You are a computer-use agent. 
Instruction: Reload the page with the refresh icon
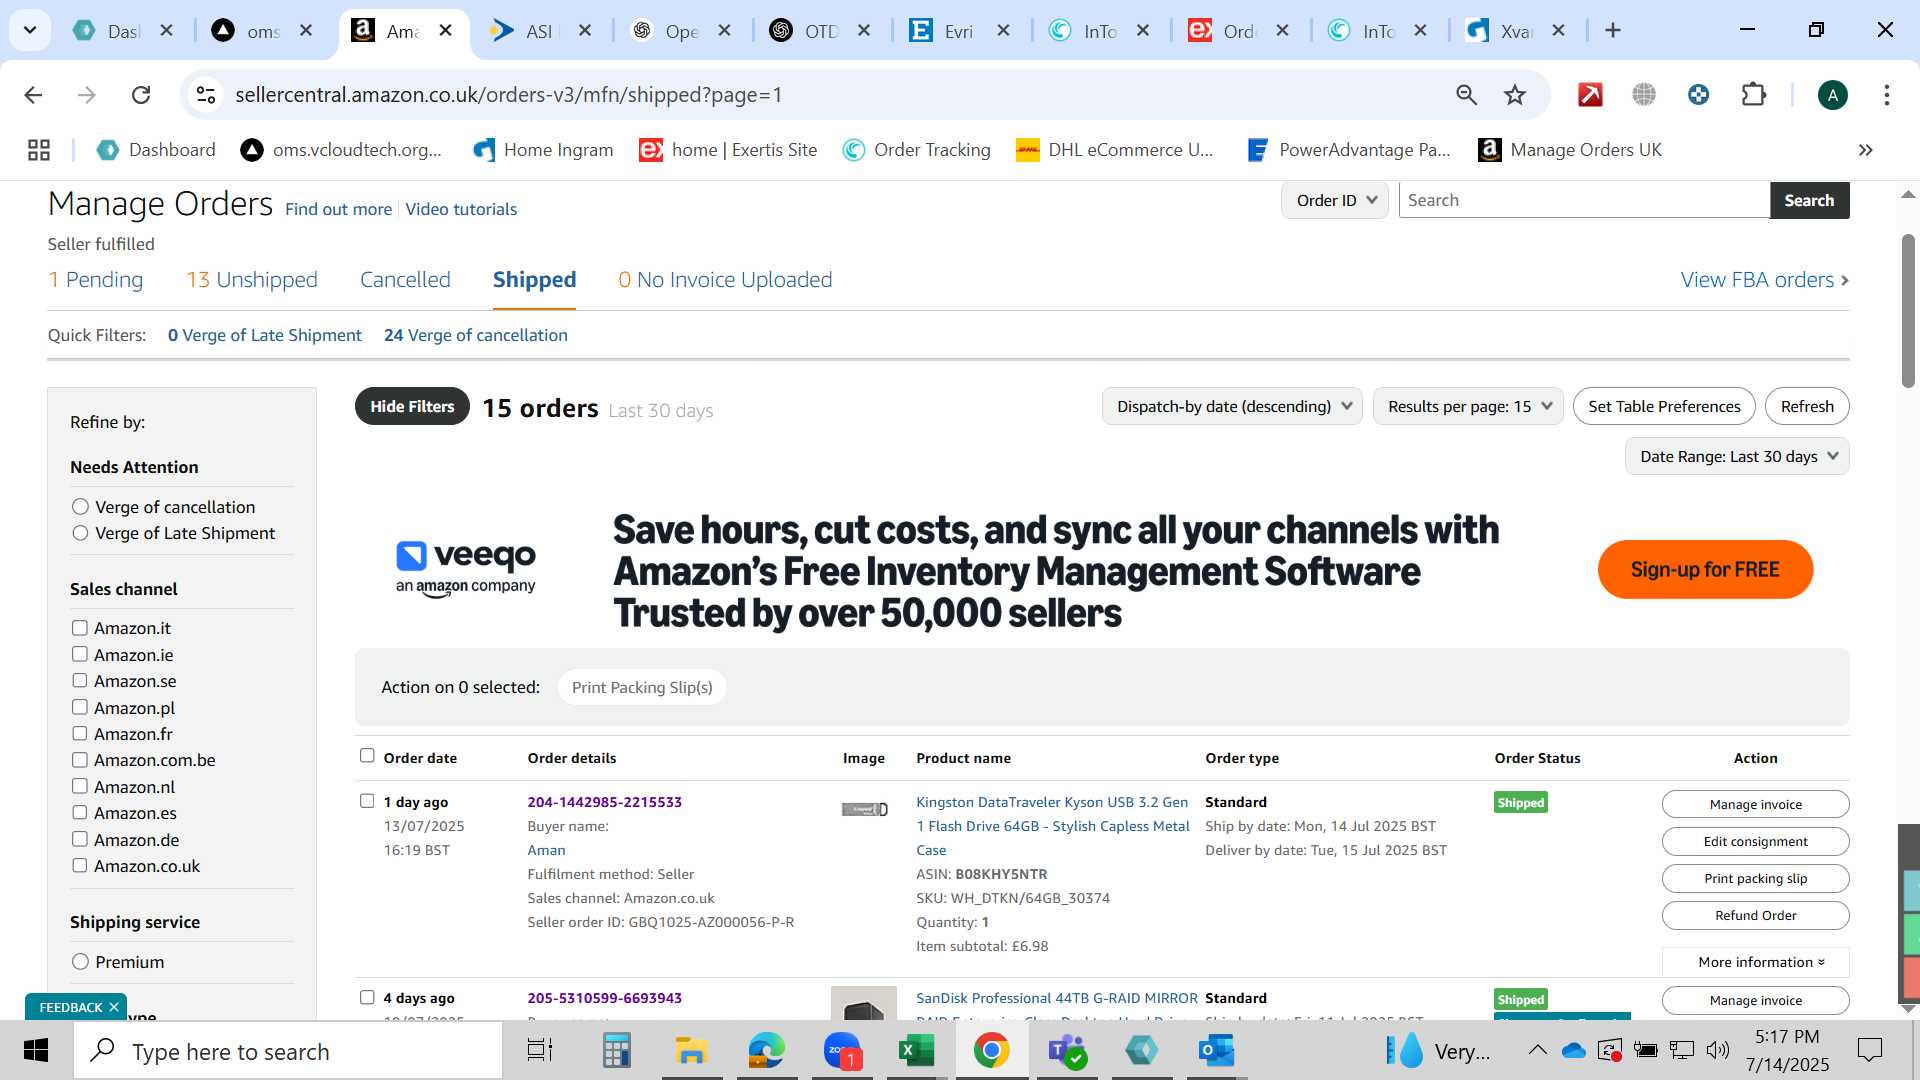pyautogui.click(x=141, y=95)
